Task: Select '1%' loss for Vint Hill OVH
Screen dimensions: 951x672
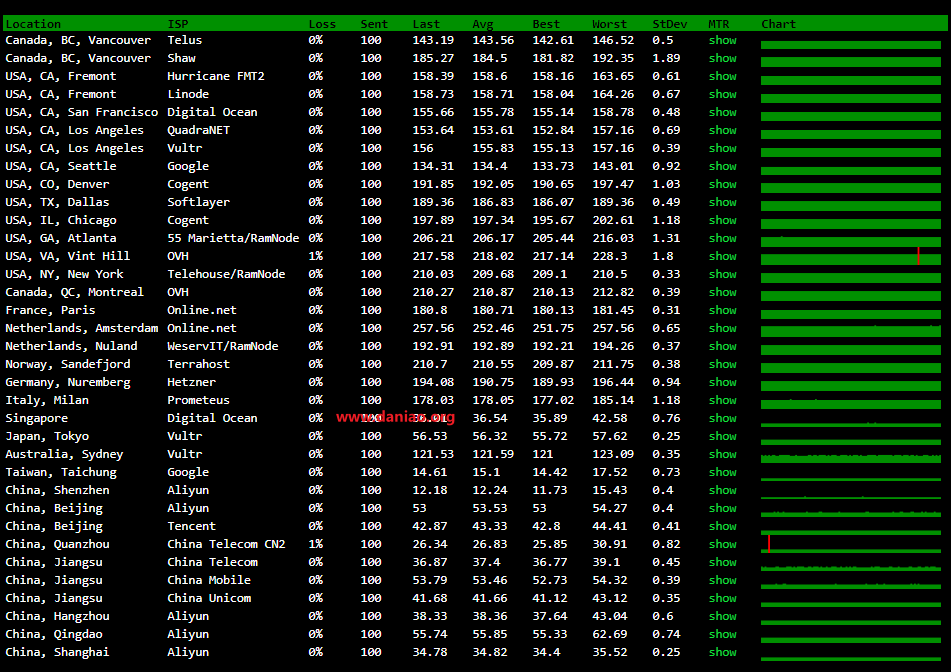Action: tap(315, 256)
